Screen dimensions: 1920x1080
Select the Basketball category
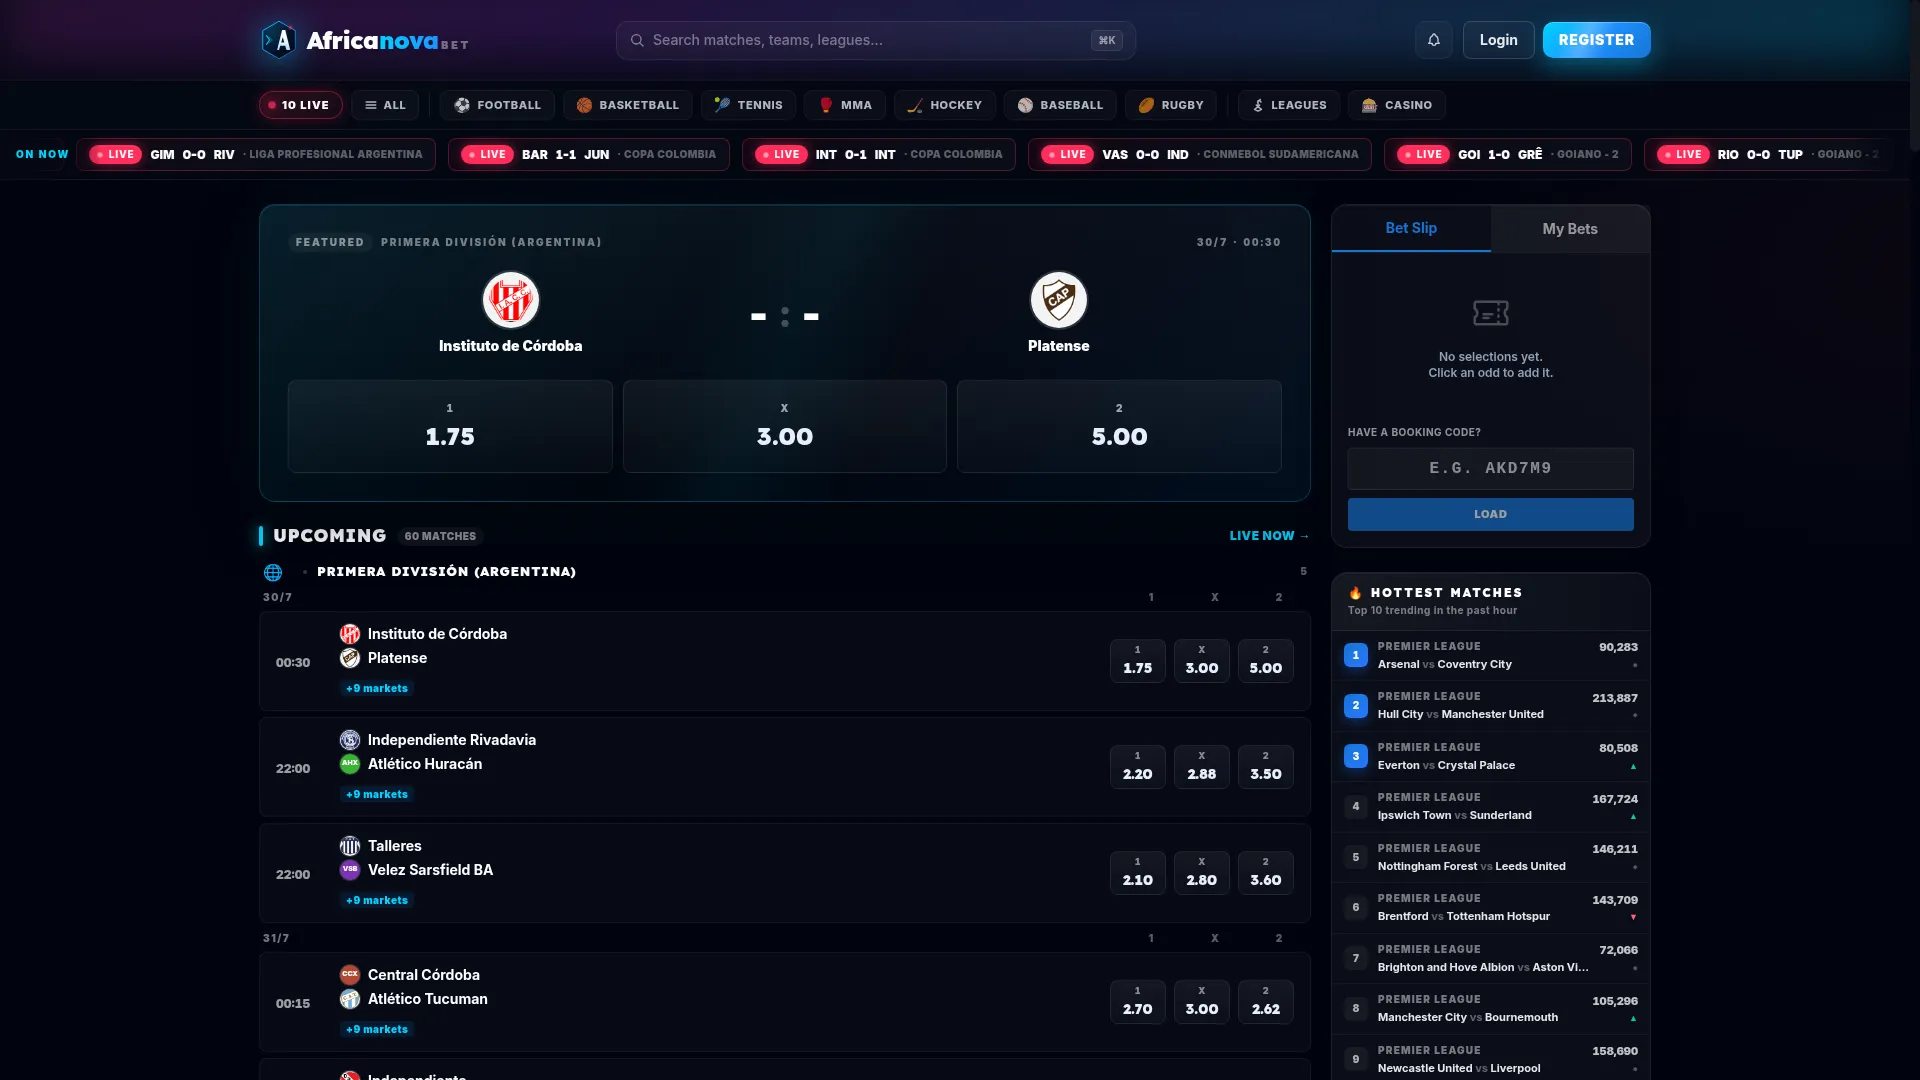[627, 105]
